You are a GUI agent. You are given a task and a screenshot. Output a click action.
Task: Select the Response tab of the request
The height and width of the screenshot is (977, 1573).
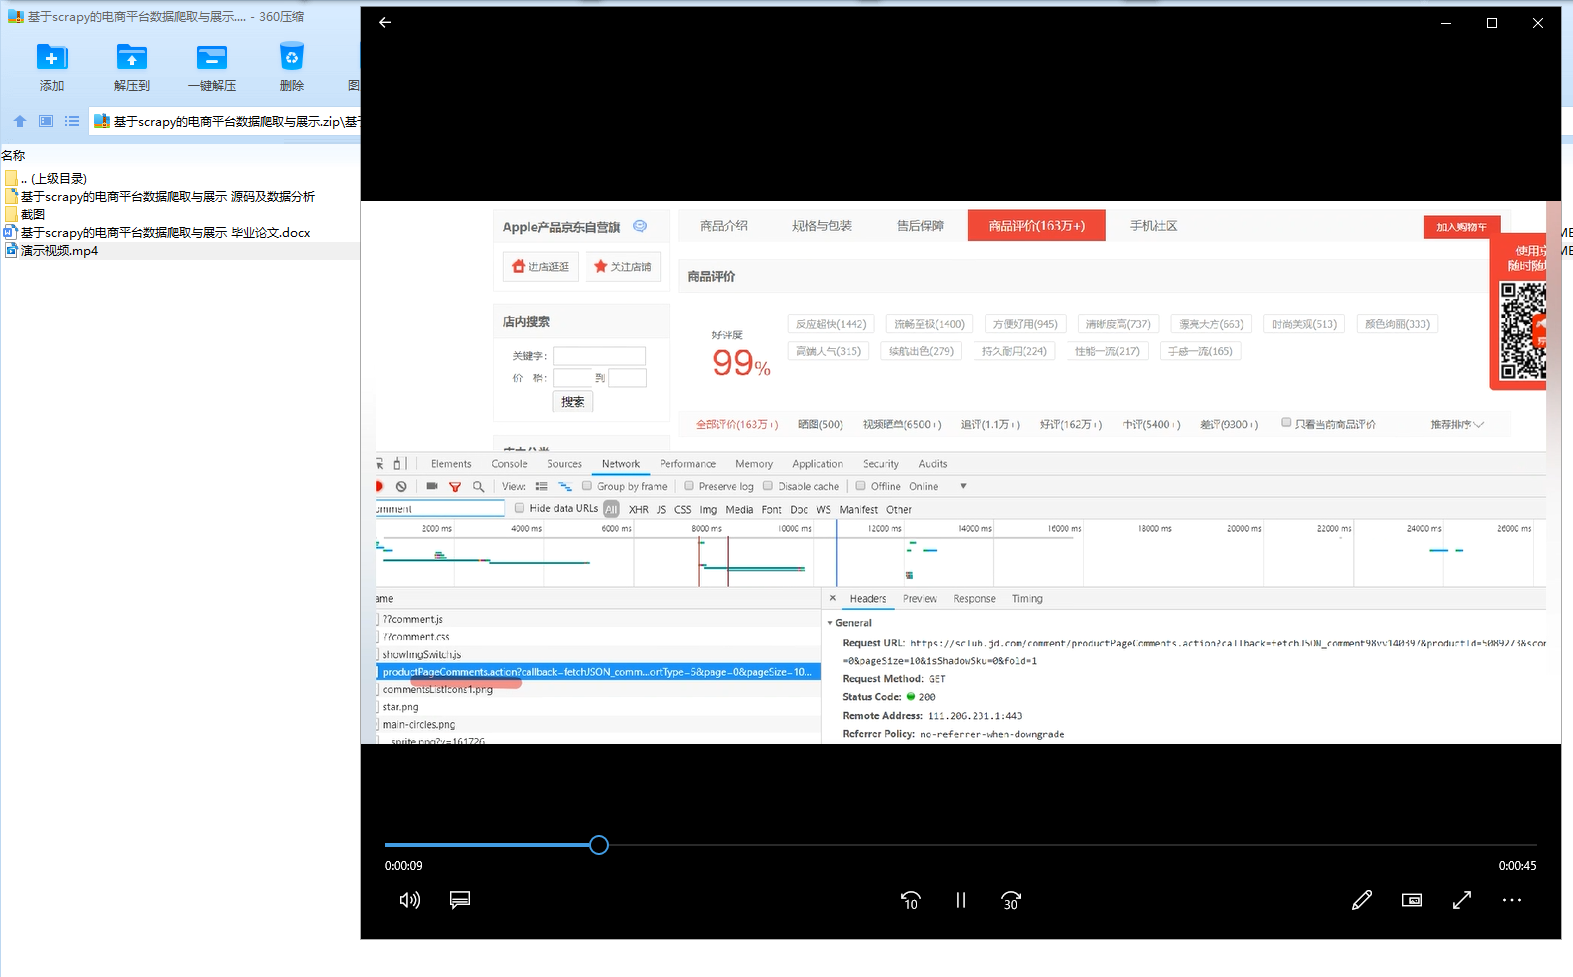pos(974,599)
